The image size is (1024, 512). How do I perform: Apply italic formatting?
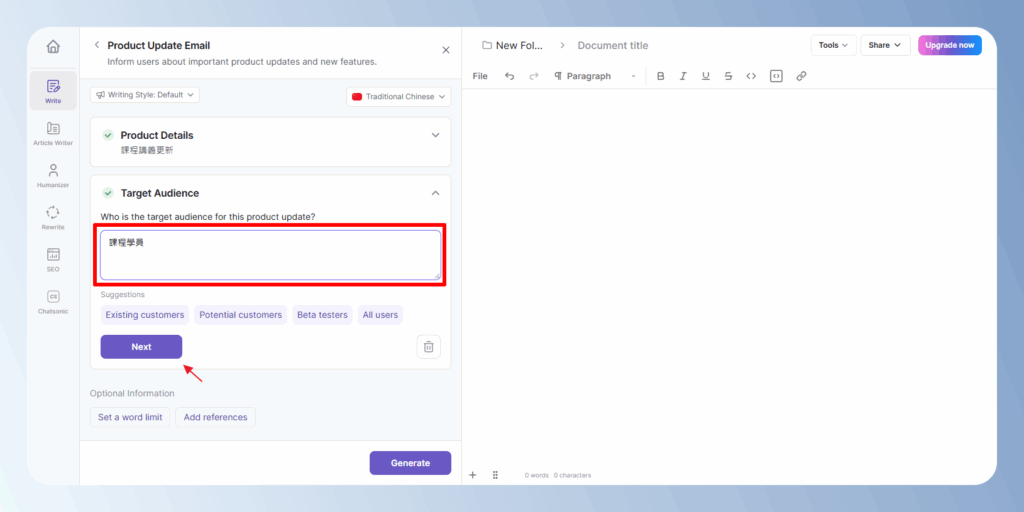683,76
